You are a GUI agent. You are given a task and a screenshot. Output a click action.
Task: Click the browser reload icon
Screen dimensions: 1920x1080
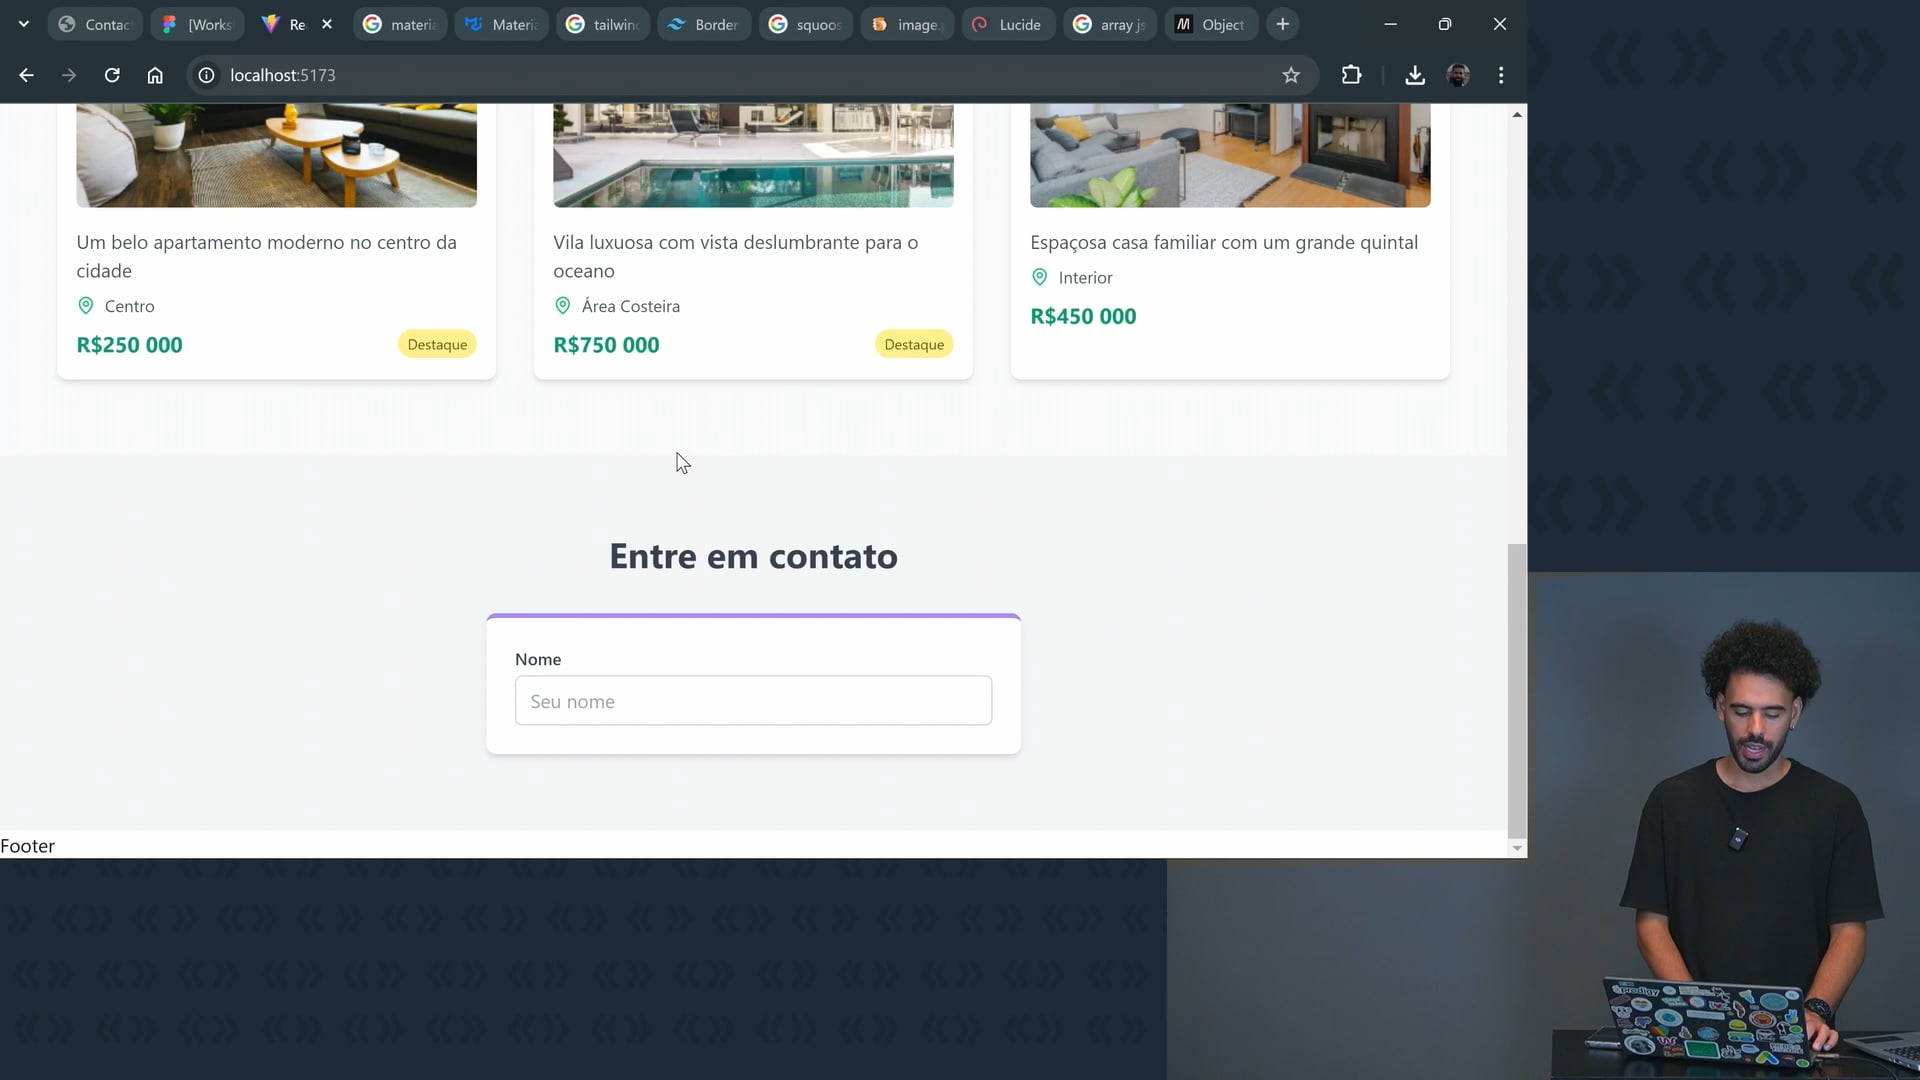112,75
